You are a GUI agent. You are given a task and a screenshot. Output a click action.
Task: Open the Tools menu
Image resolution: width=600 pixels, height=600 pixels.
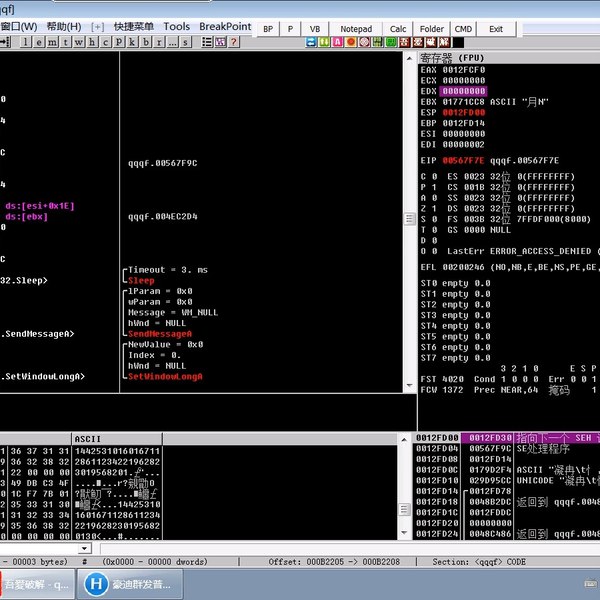pos(176,26)
